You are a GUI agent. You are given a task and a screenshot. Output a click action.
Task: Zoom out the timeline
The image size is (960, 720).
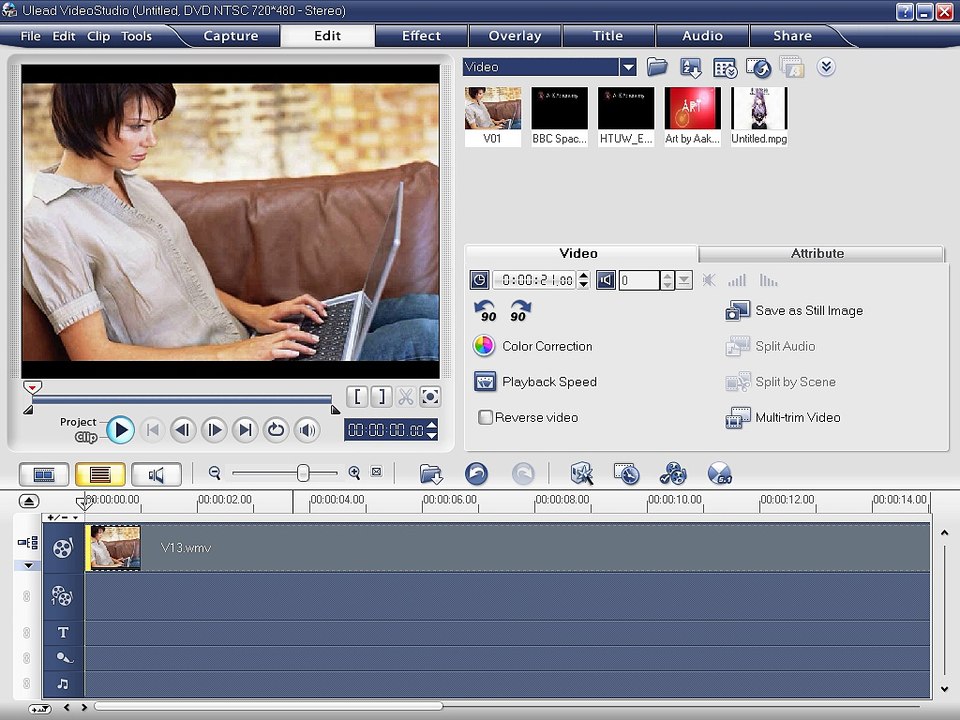coord(214,473)
